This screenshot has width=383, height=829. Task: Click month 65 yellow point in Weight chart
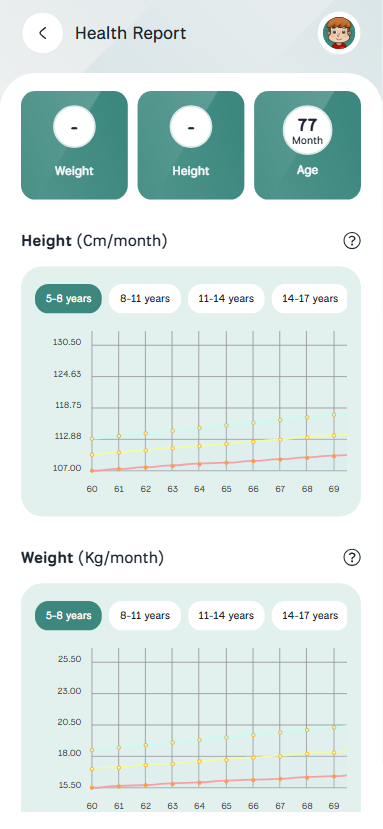(226, 760)
